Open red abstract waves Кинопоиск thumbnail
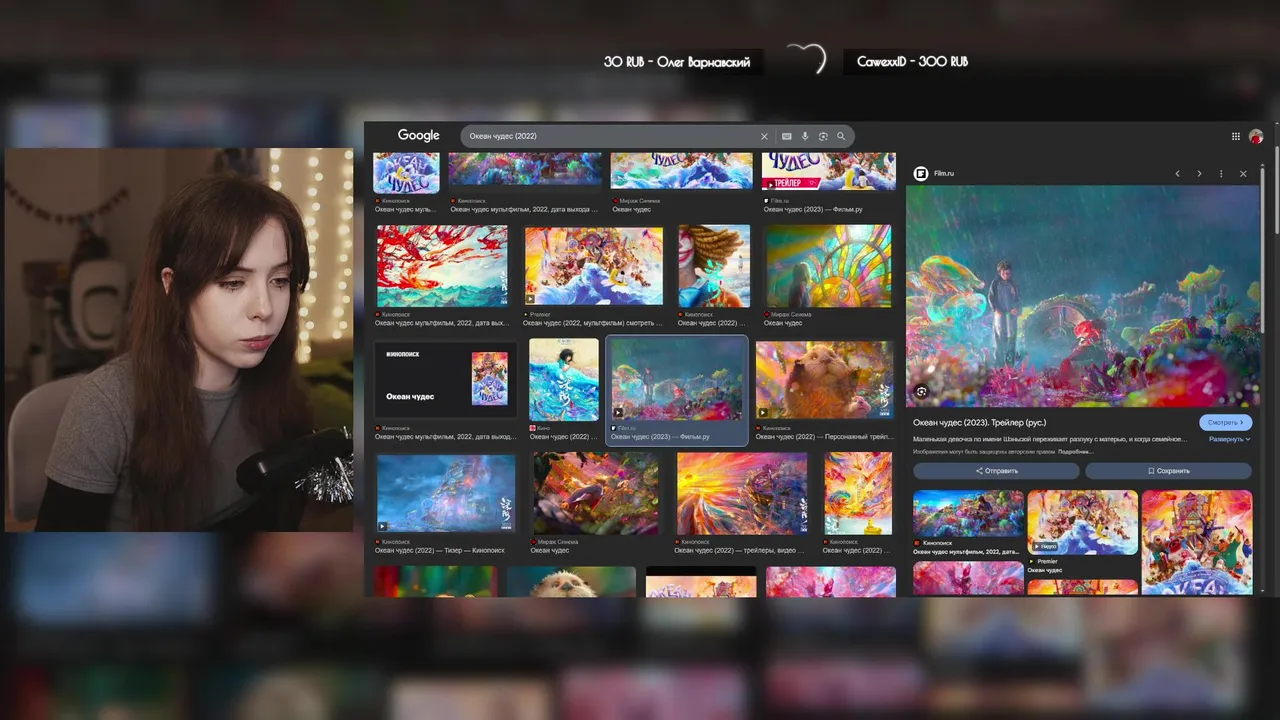Viewport: 1280px width, 720px height. click(442, 265)
